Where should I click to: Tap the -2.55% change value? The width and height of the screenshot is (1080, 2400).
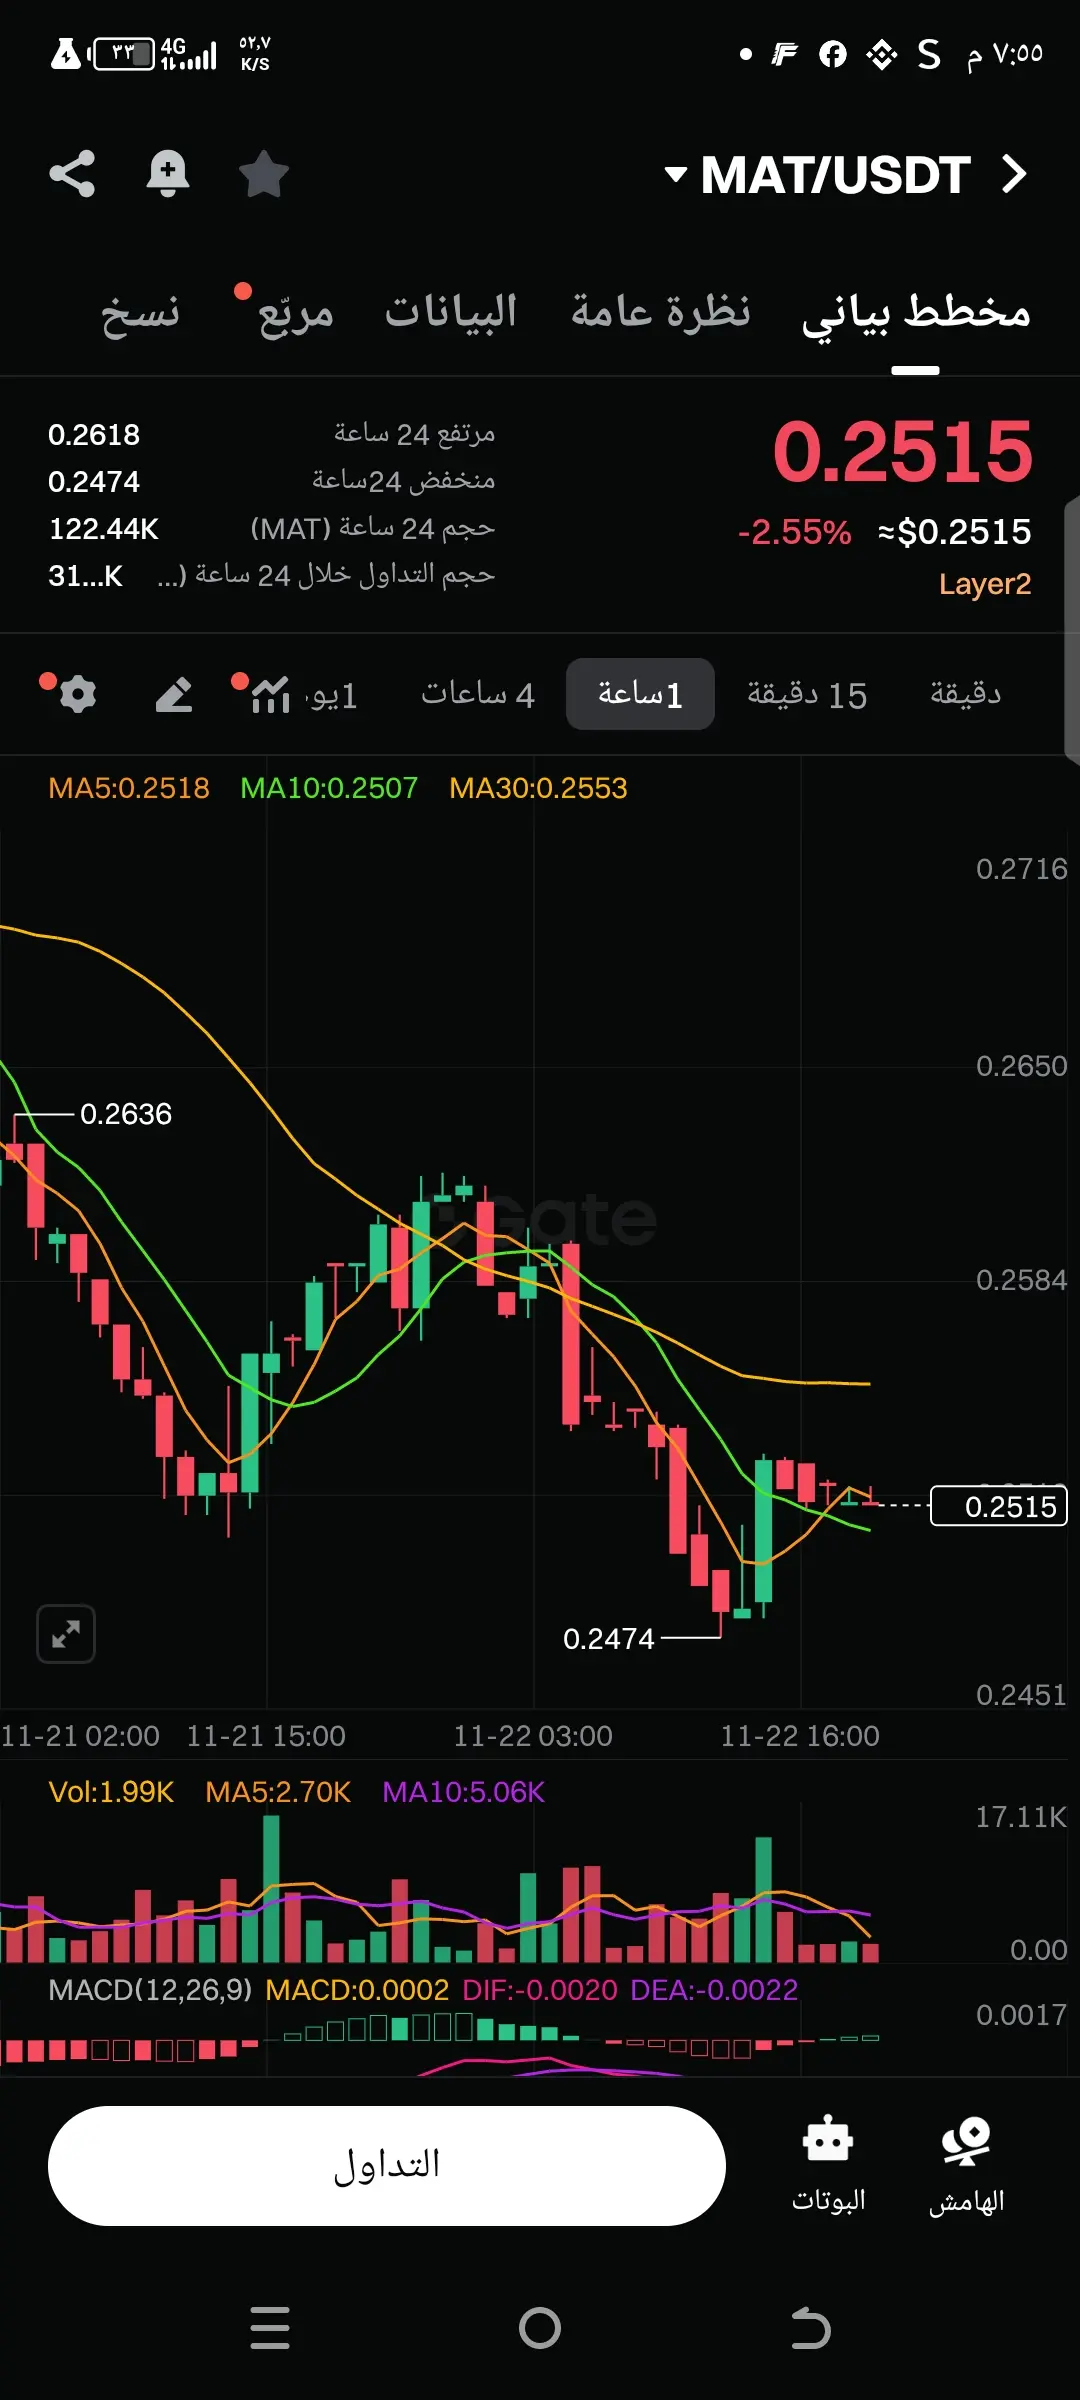coord(794,532)
